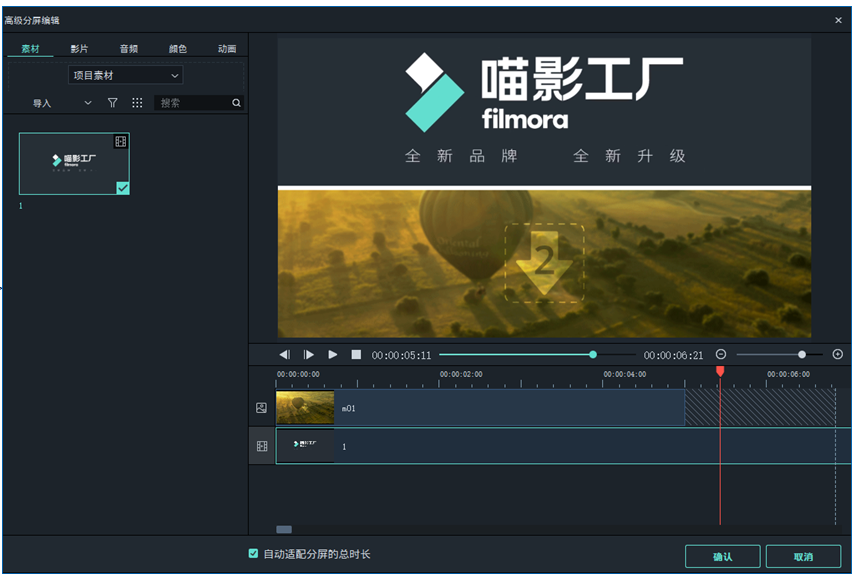
Task: Play the preview
Action: (333, 355)
